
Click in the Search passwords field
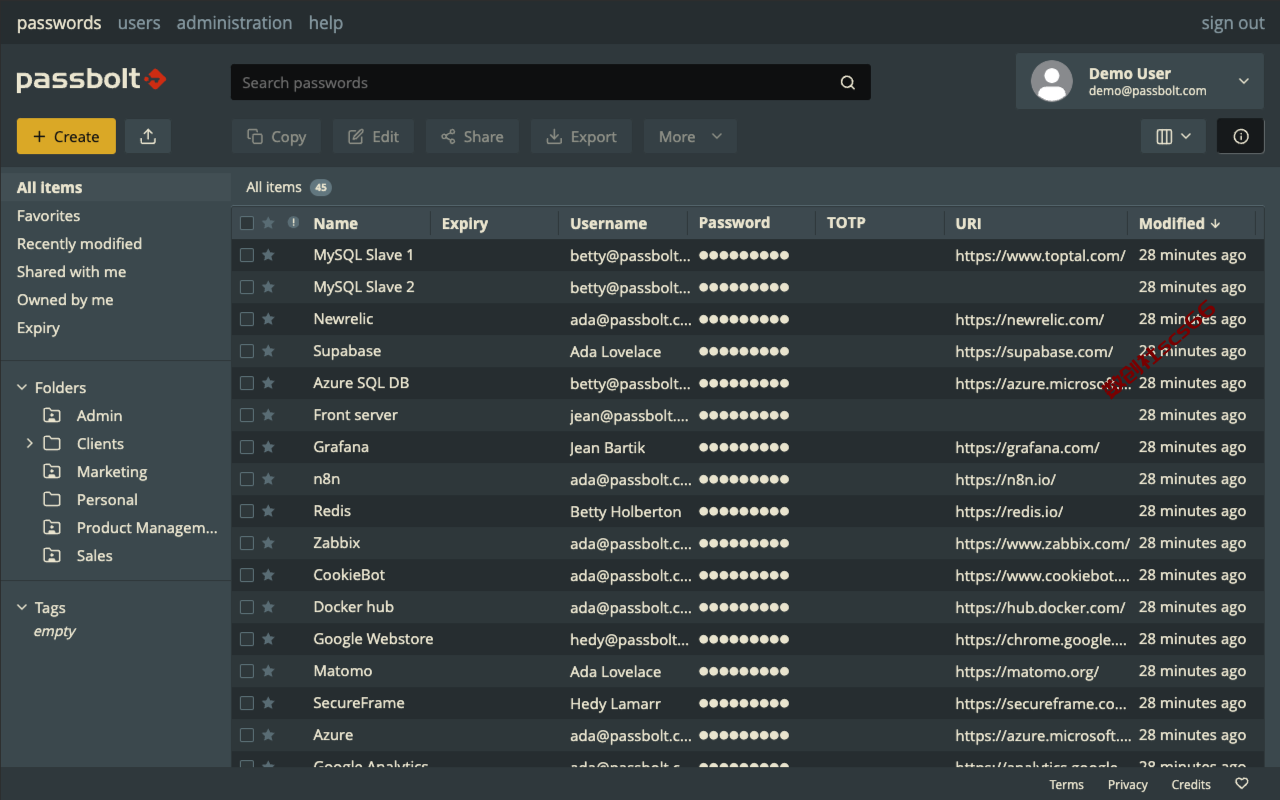551,82
